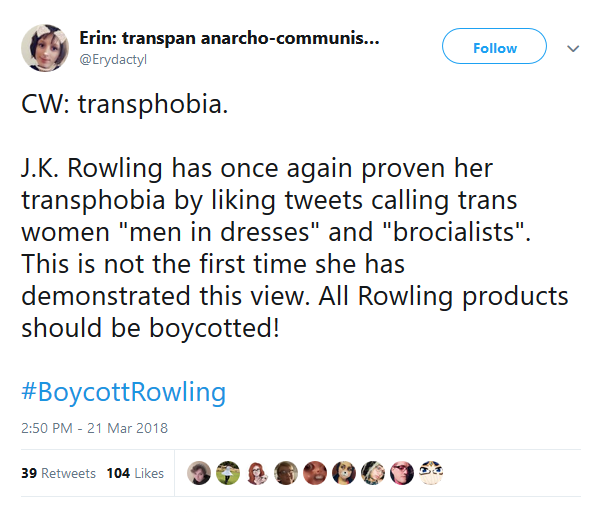The height and width of the screenshot is (512, 600).
Task: Expand the tweet options chevron menu
Action: pyautogui.click(x=573, y=49)
